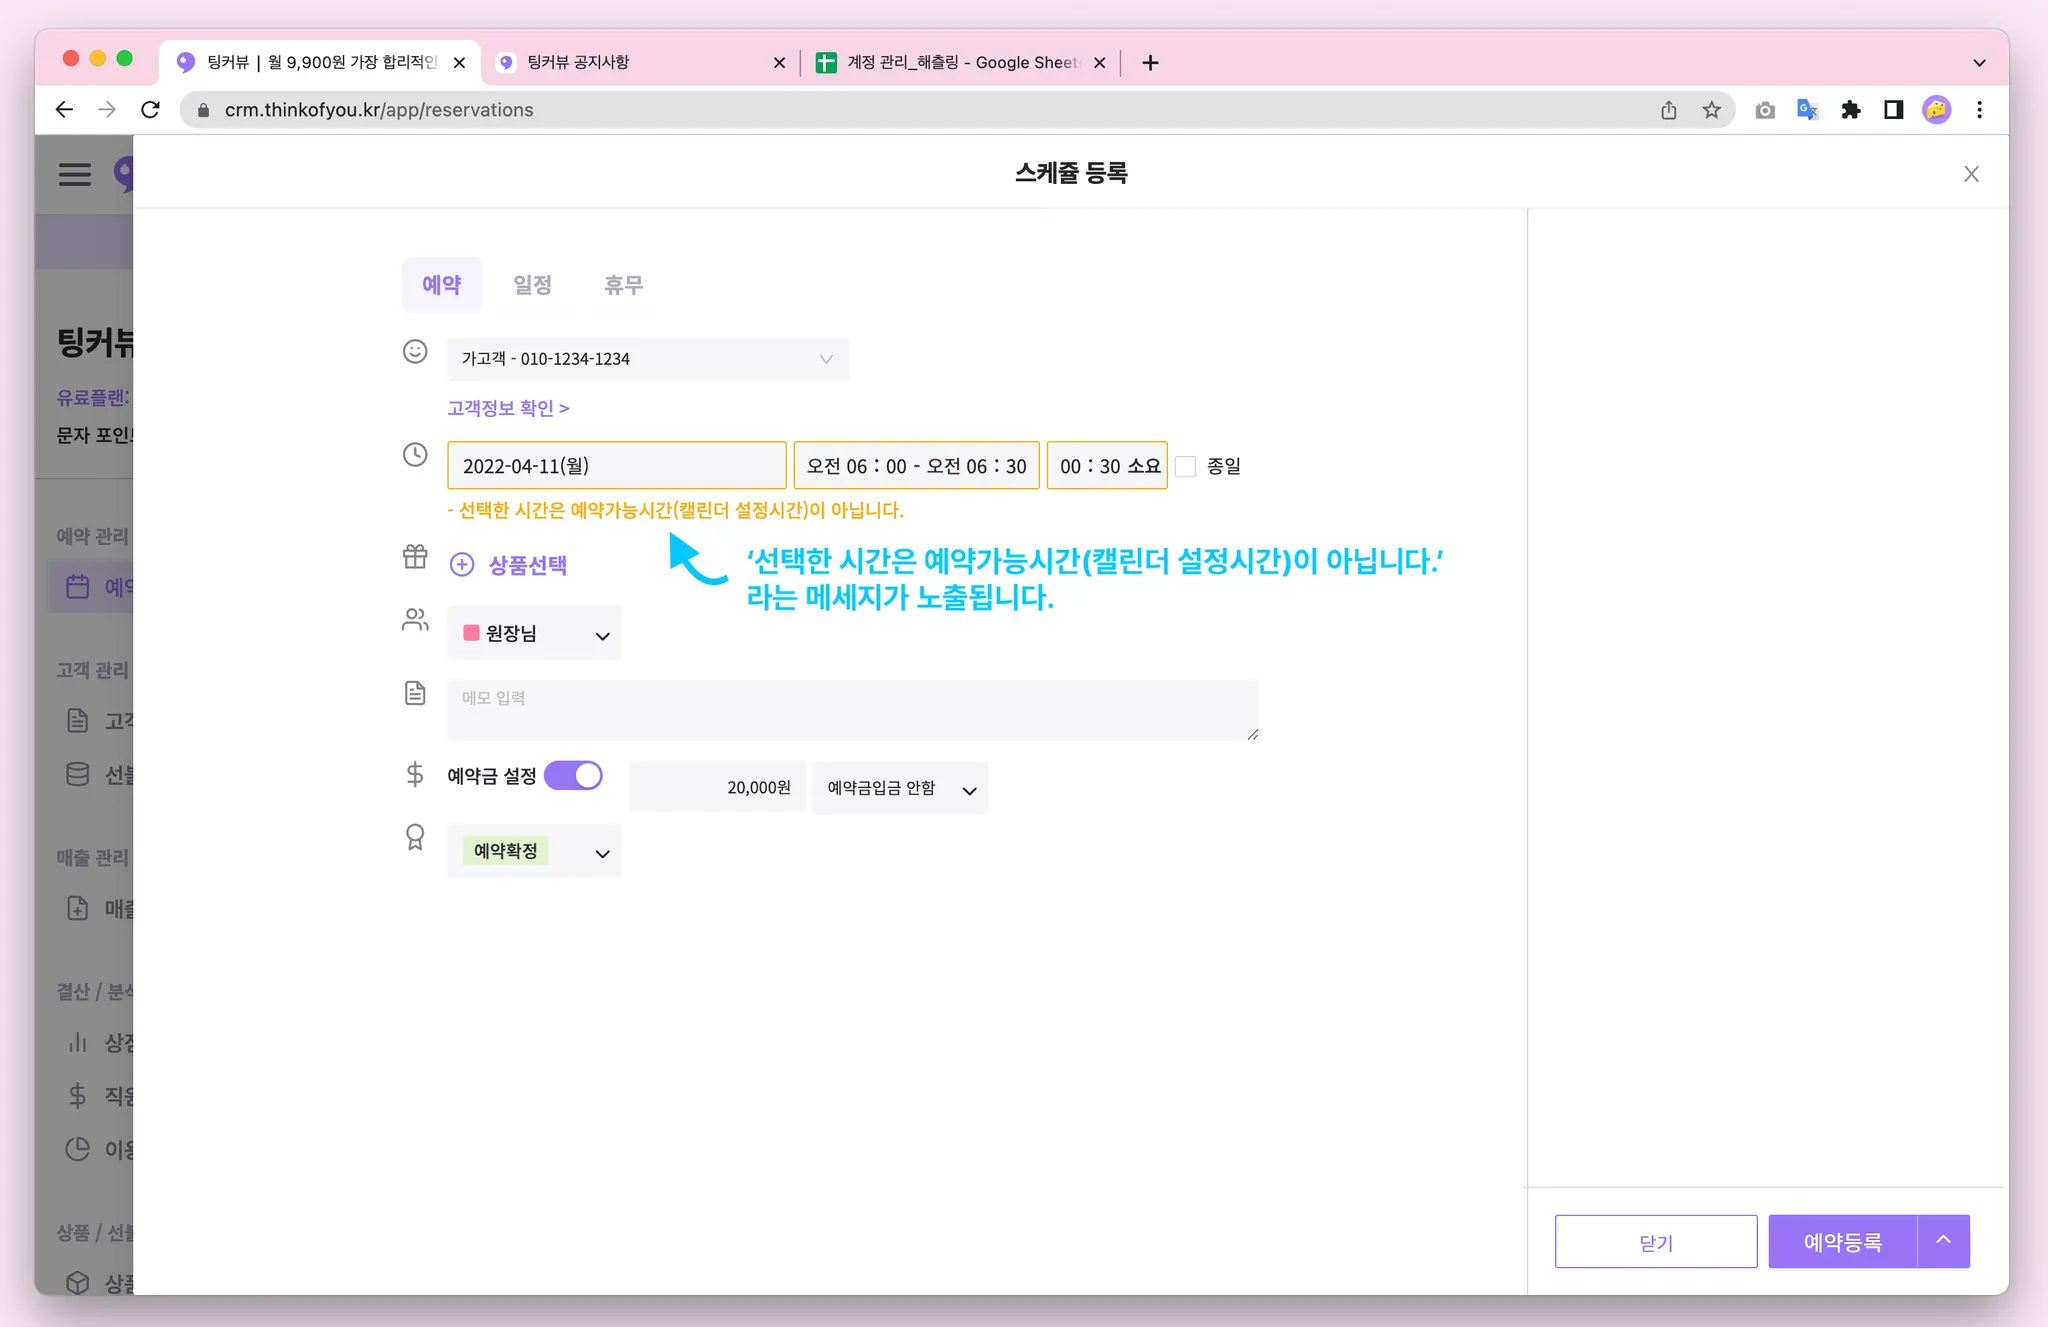Click the share icon in the address bar
This screenshot has height=1327, width=2048.
click(1669, 110)
